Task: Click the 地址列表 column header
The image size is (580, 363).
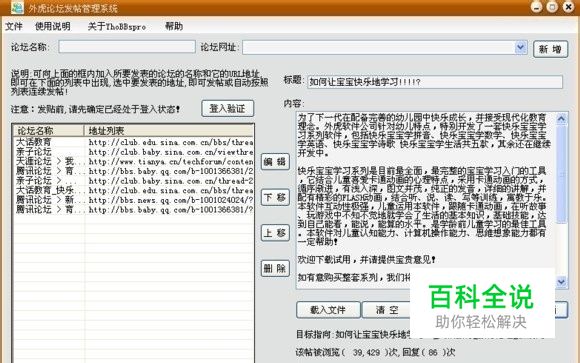Action: click(x=169, y=131)
